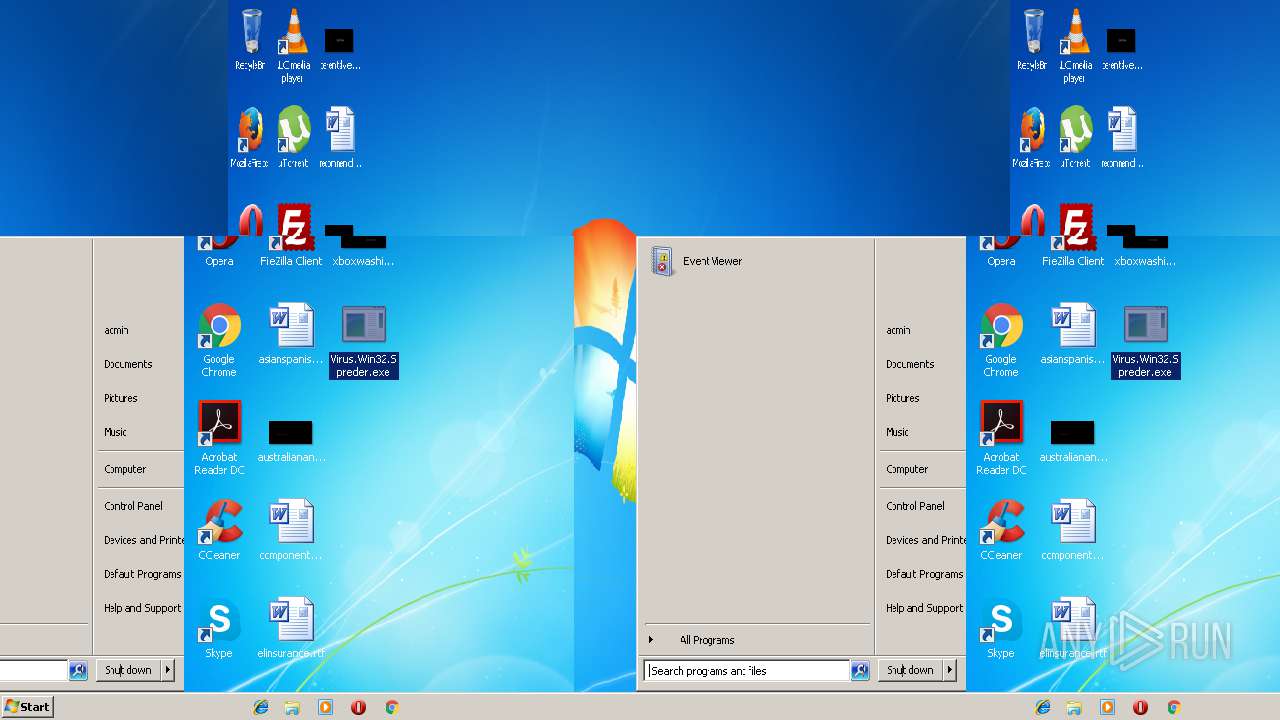1280x720 pixels.
Task: Open uTorrent icon in top-left desktop copy
Action: click(293, 137)
